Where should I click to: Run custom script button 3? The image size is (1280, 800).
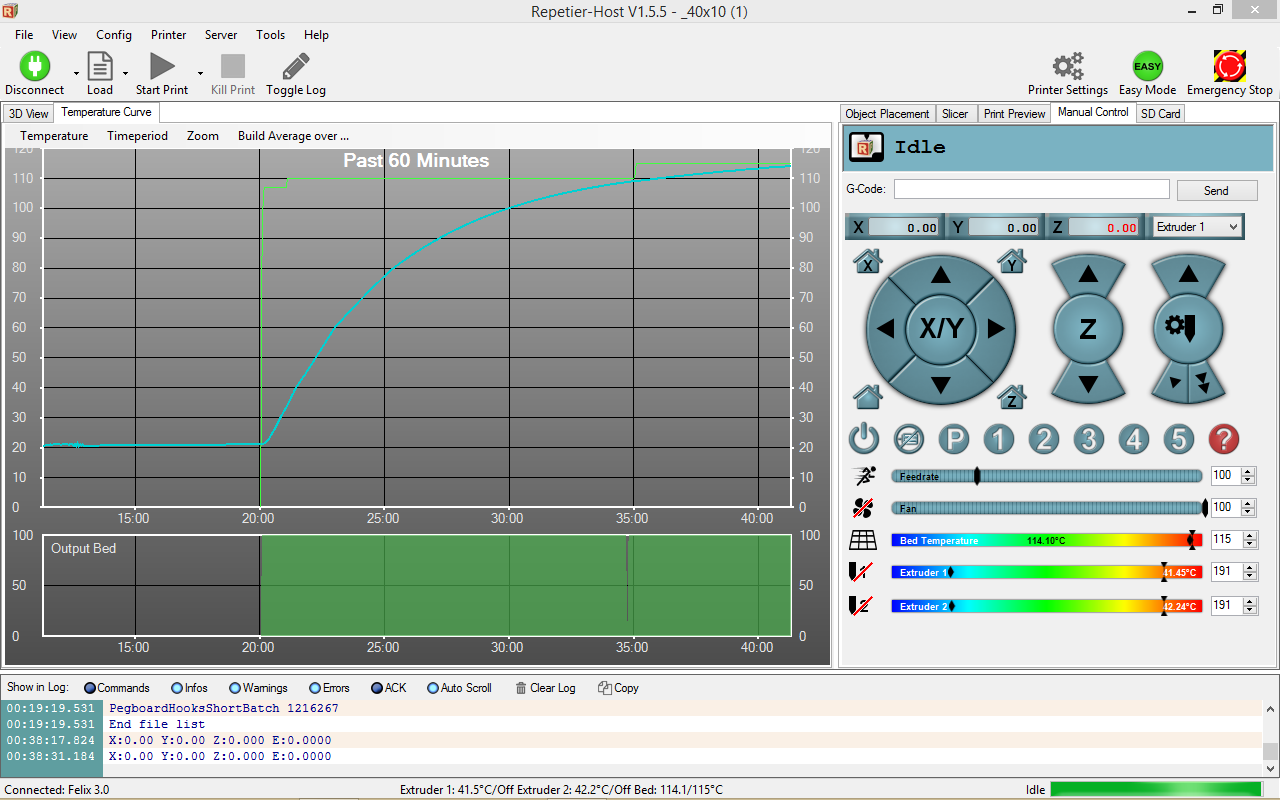click(1089, 438)
